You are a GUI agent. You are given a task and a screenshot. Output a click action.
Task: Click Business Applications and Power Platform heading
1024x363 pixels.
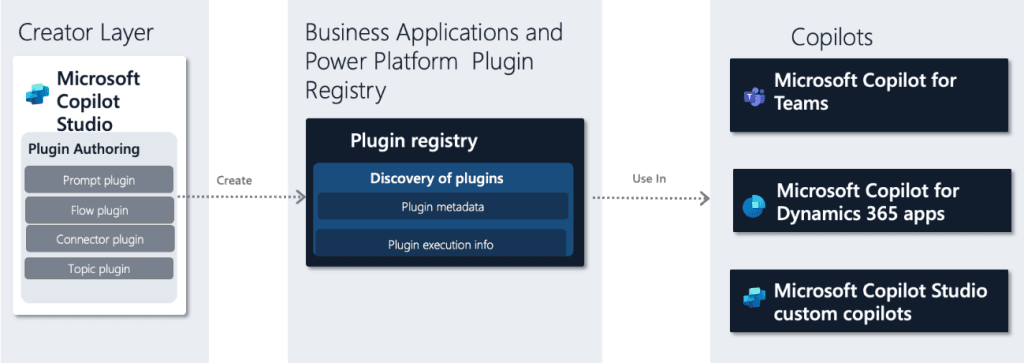[x=434, y=62]
